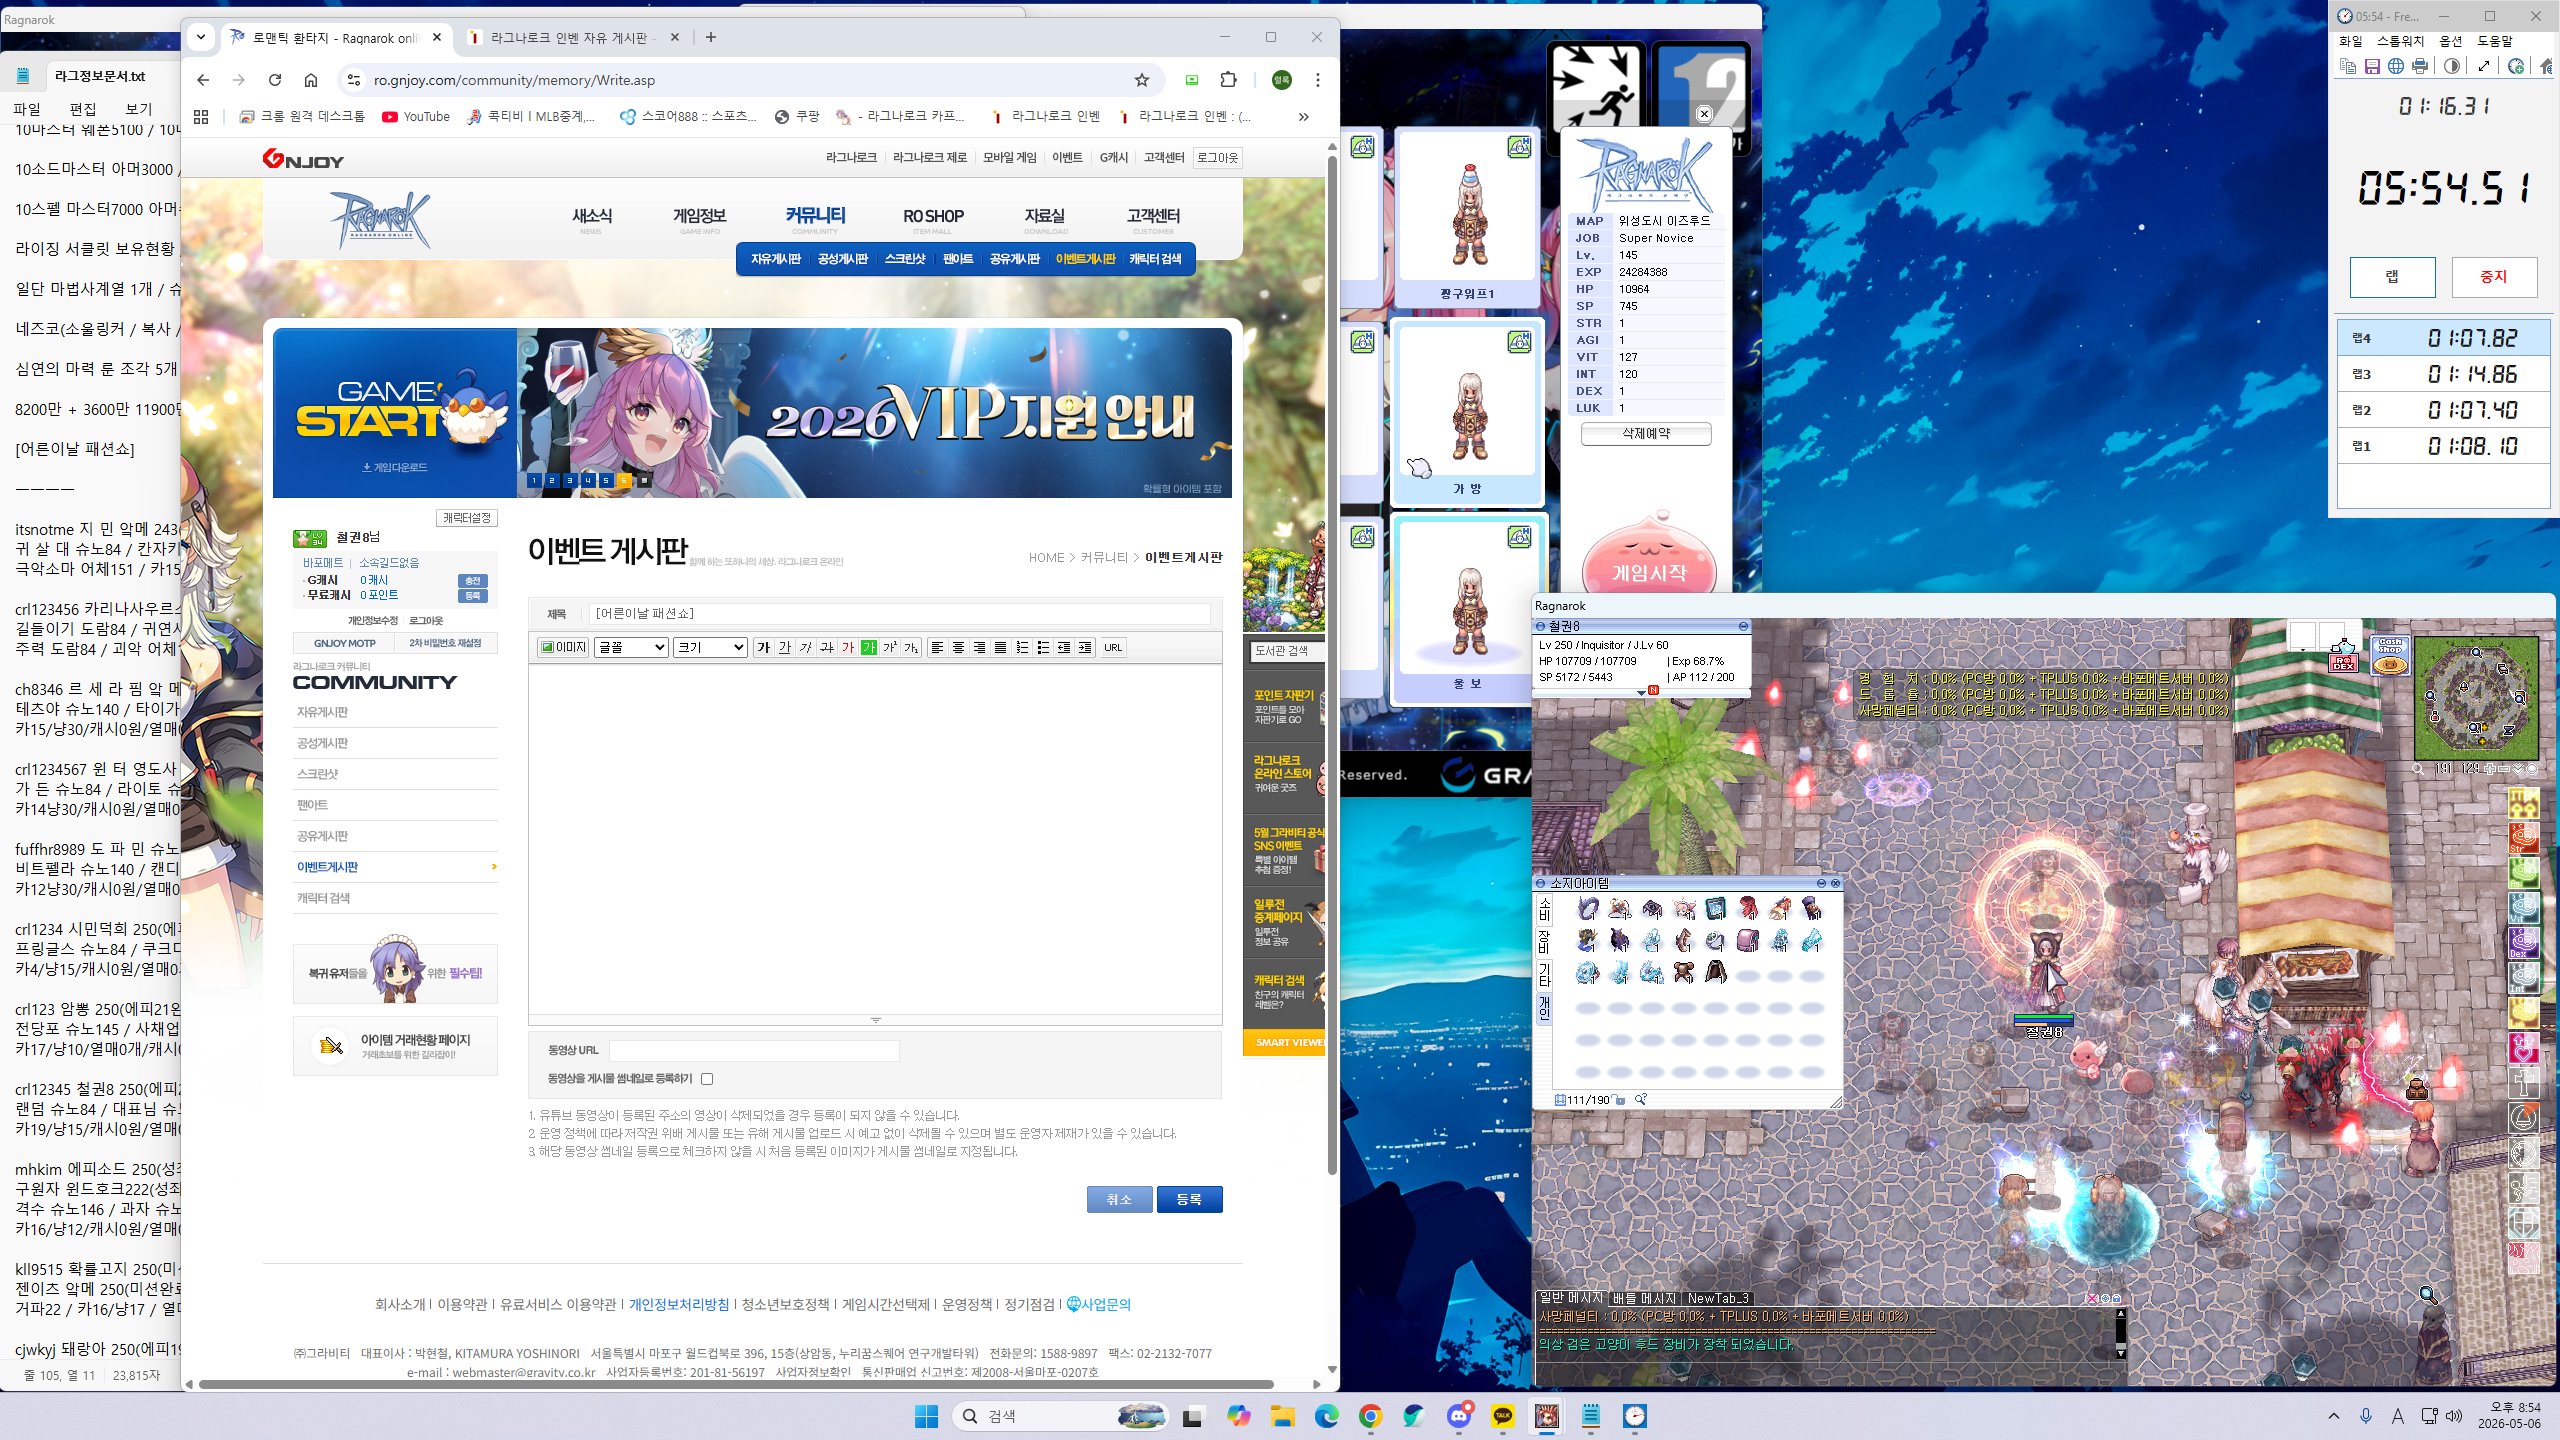Apply underline formatting in the post editor
This screenshot has width=2560, height=1440.
click(x=785, y=647)
